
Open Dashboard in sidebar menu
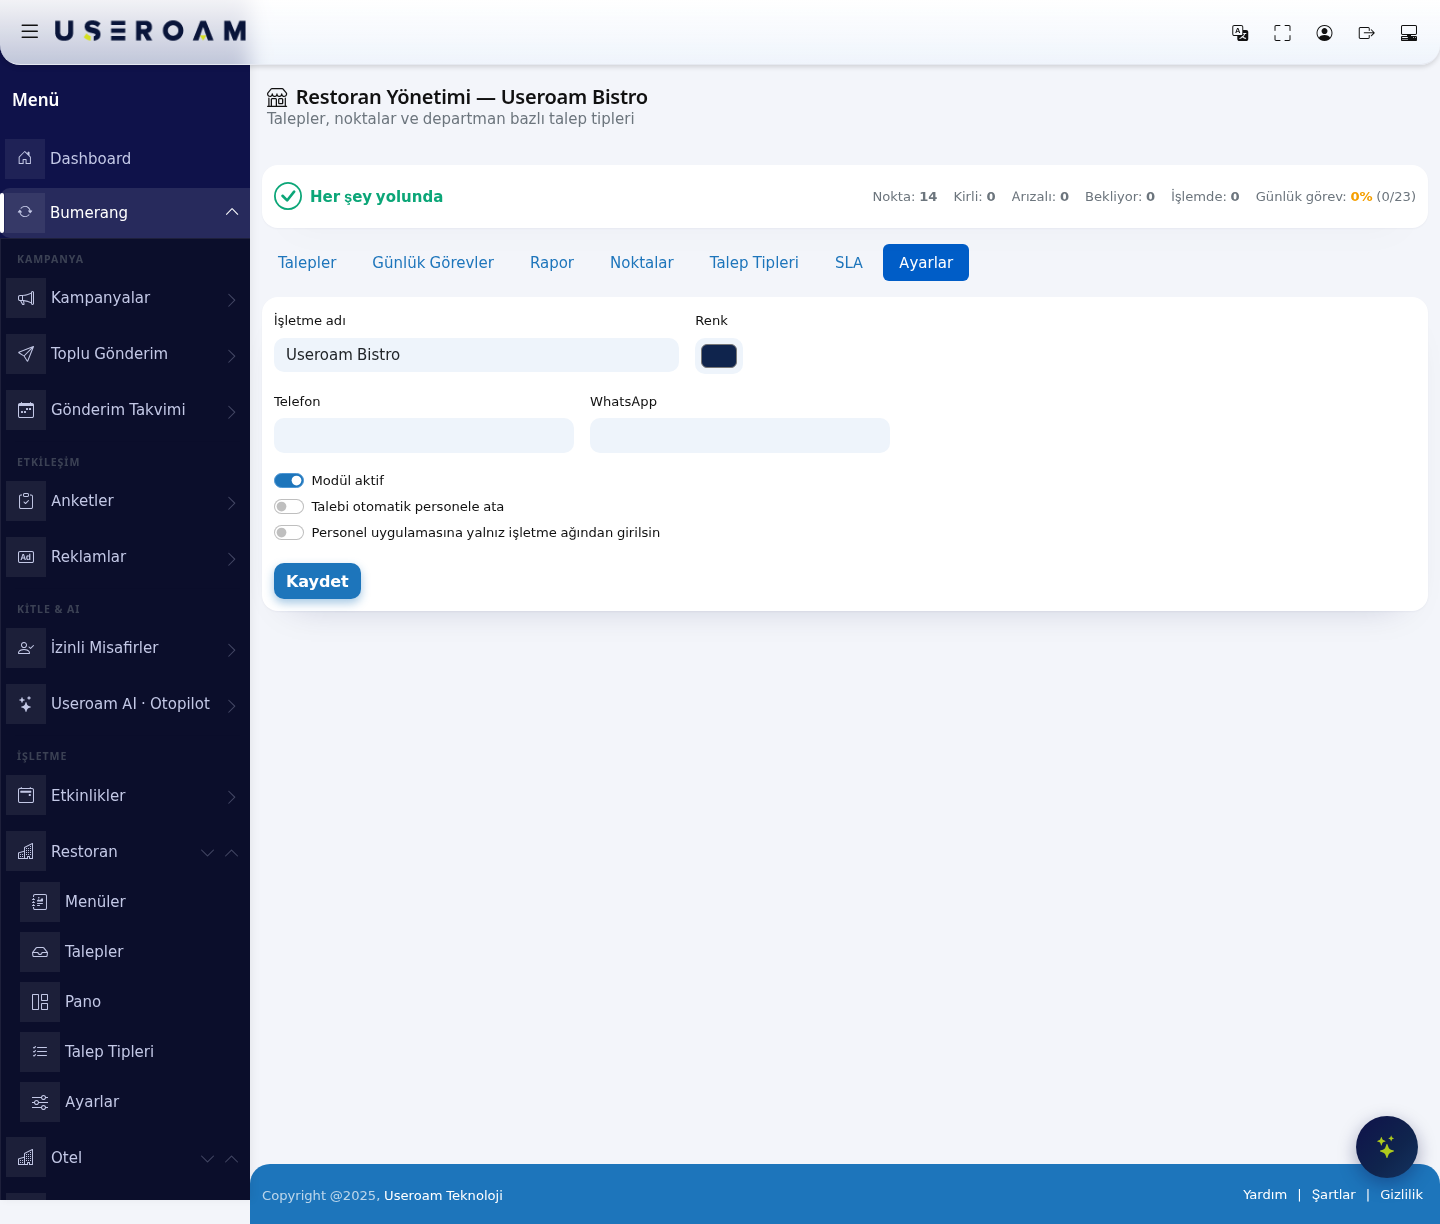(125, 158)
